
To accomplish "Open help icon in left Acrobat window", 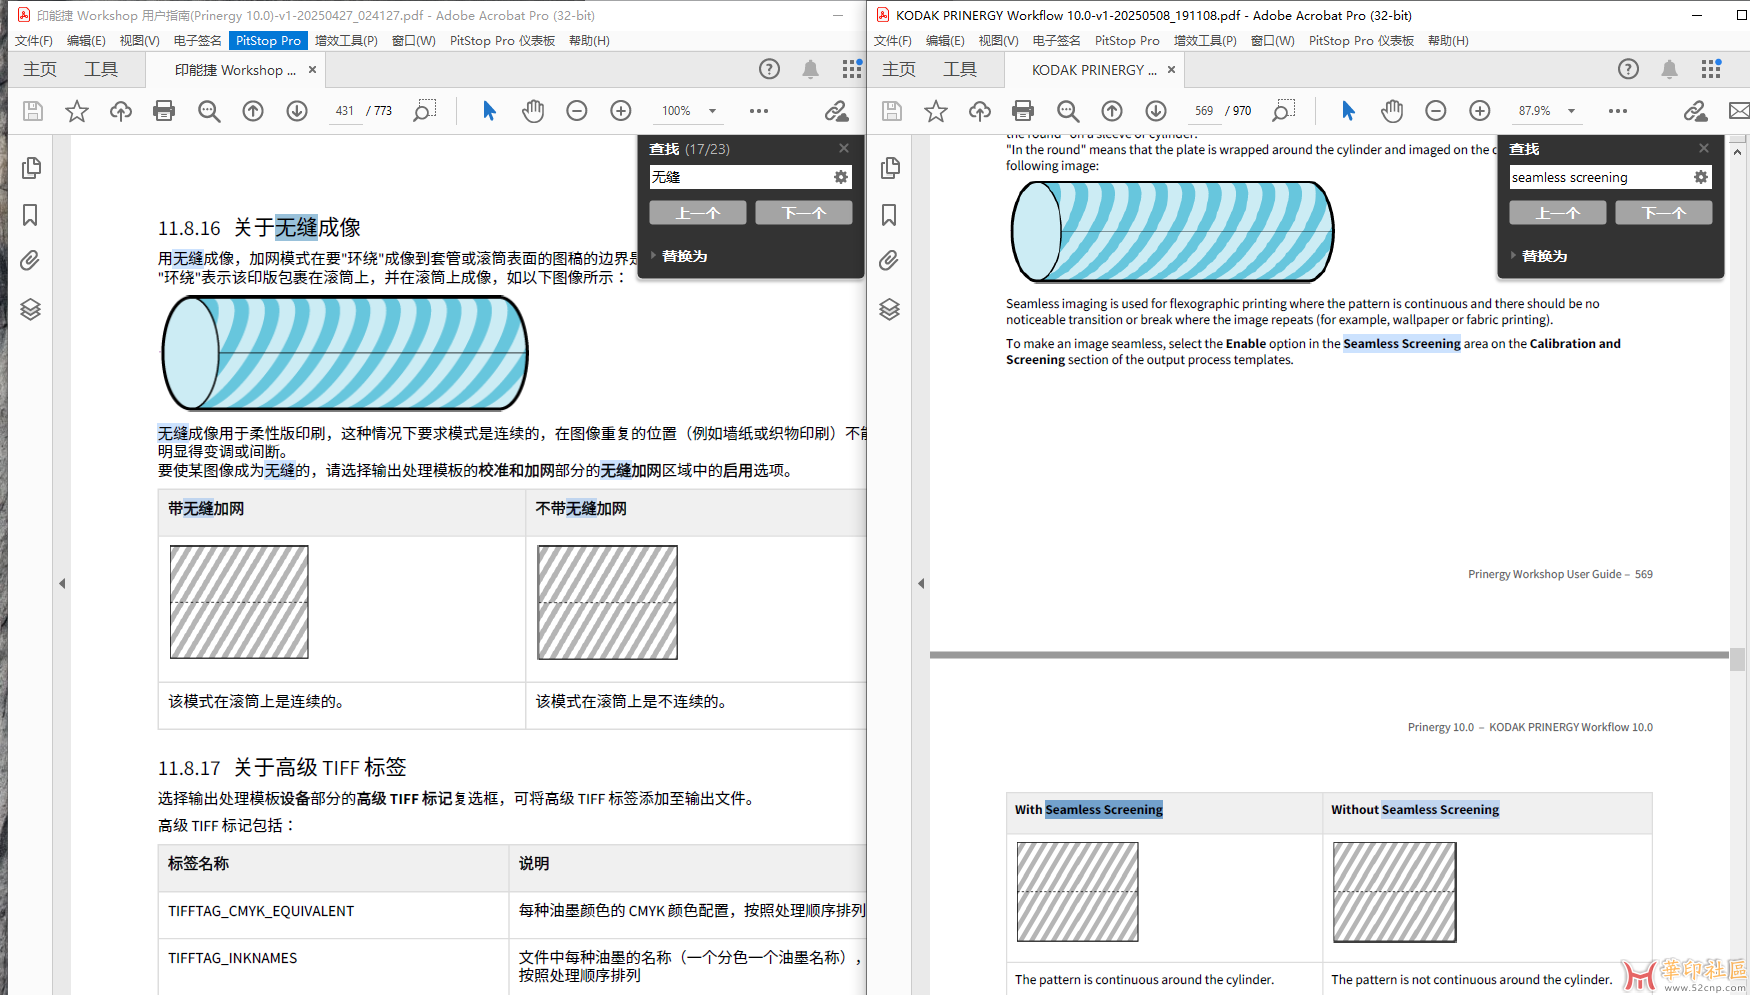I will coord(769,69).
